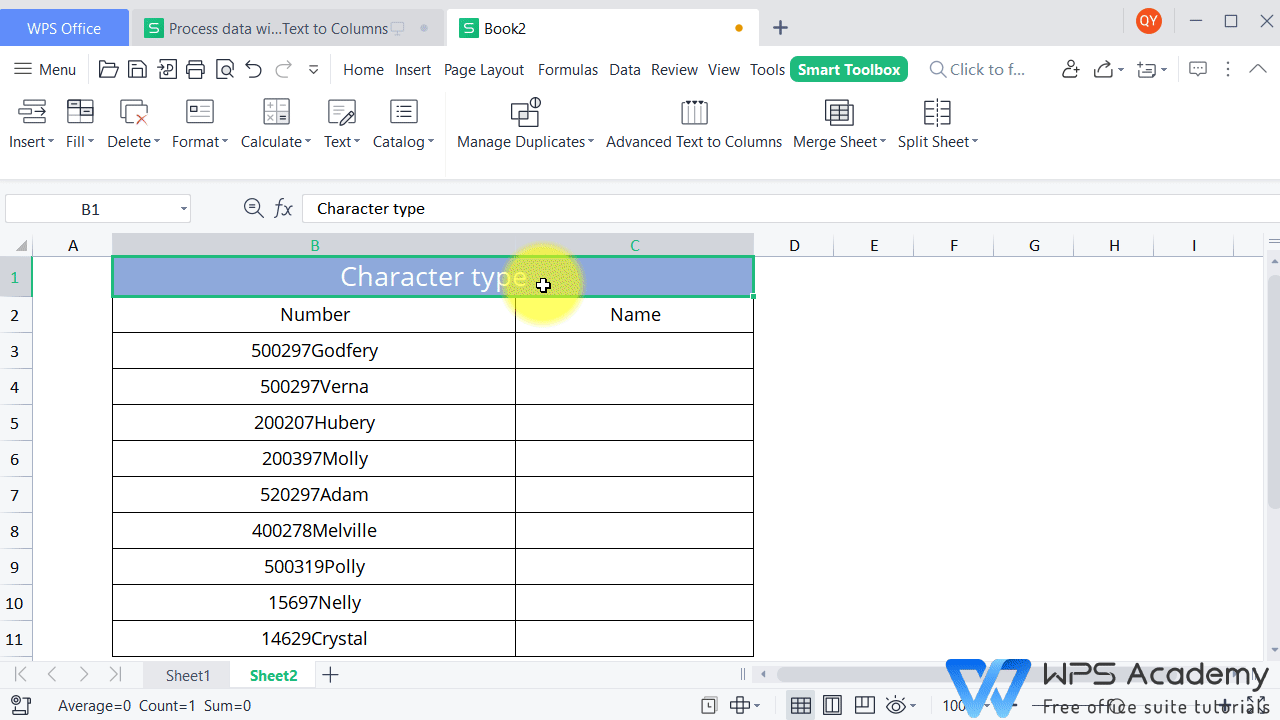1280x720 pixels.
Task: Select row 5 header
Action: tap(15, 423)
